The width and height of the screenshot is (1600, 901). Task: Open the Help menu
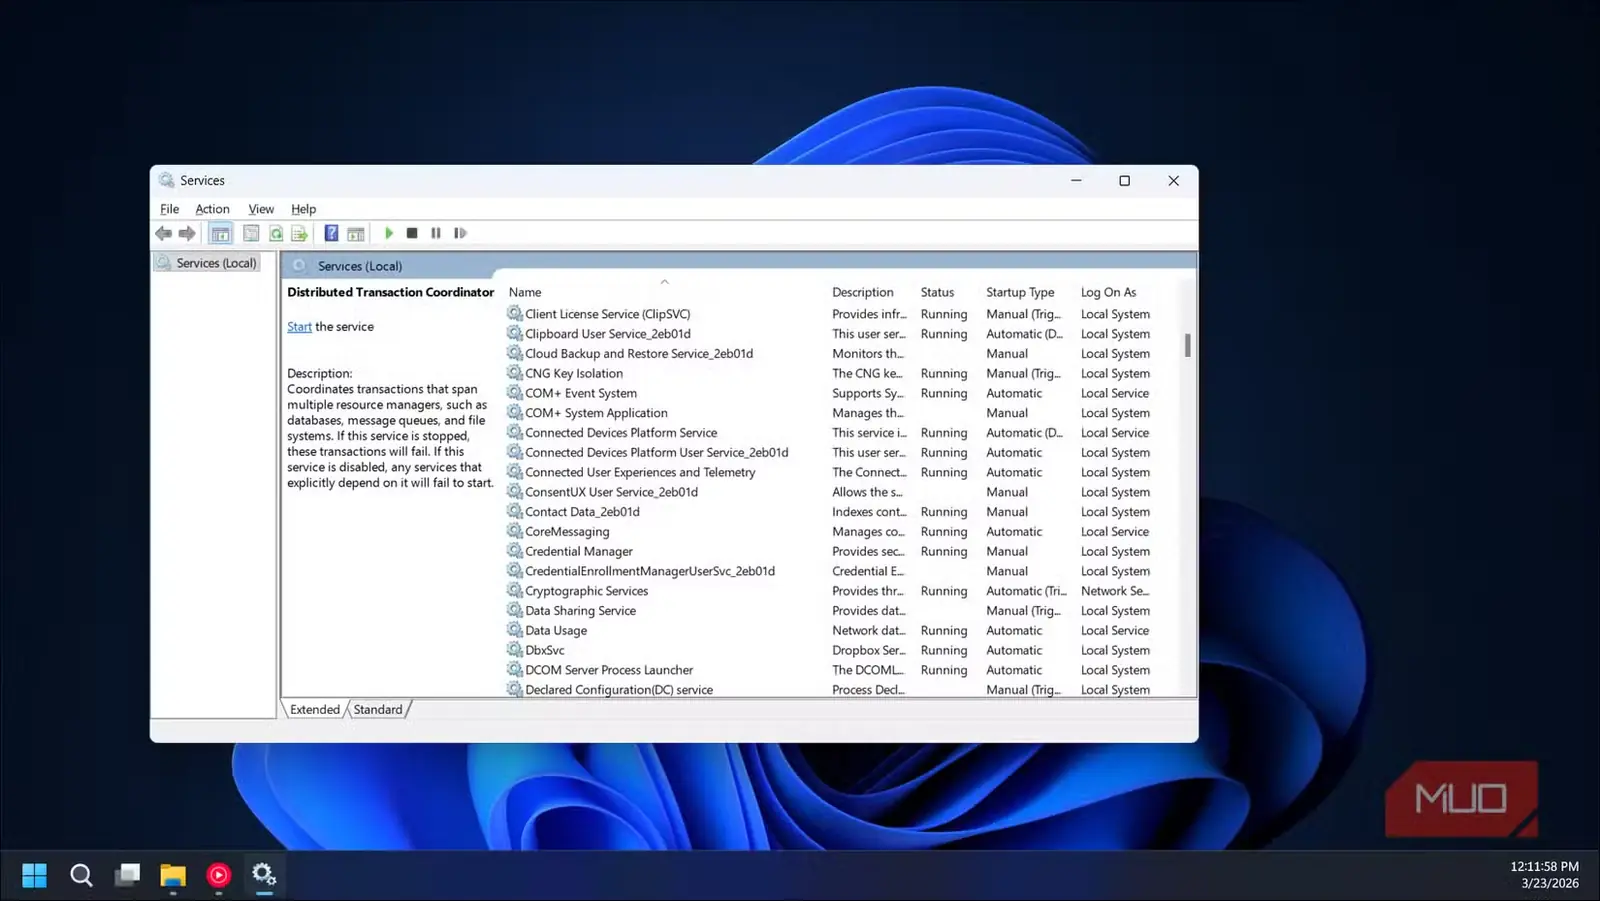click(303, 209)
